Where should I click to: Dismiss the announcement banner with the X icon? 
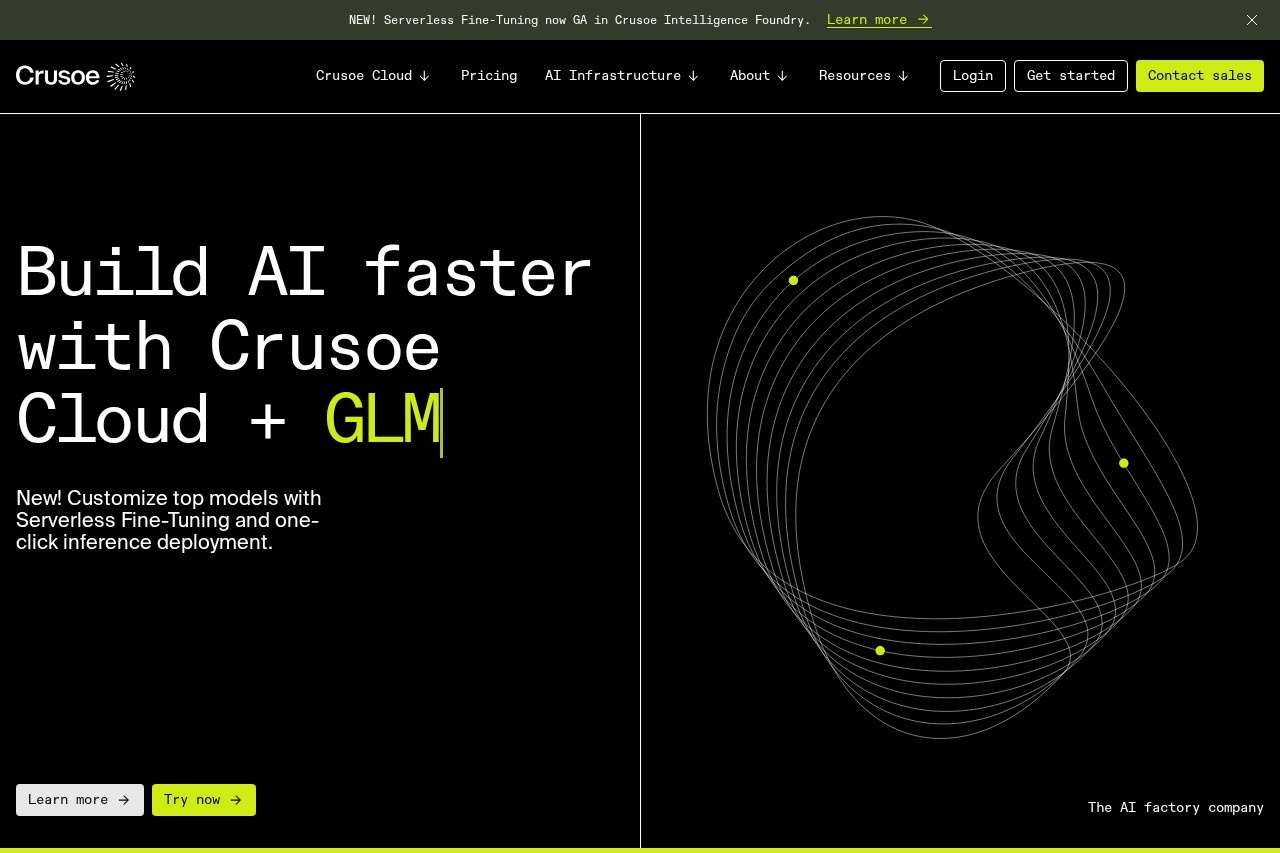[x=1252, y=20]
